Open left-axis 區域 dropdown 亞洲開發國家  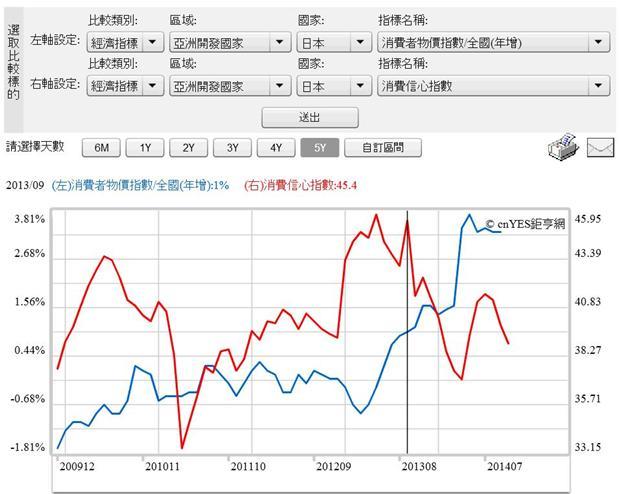point(230,42)
